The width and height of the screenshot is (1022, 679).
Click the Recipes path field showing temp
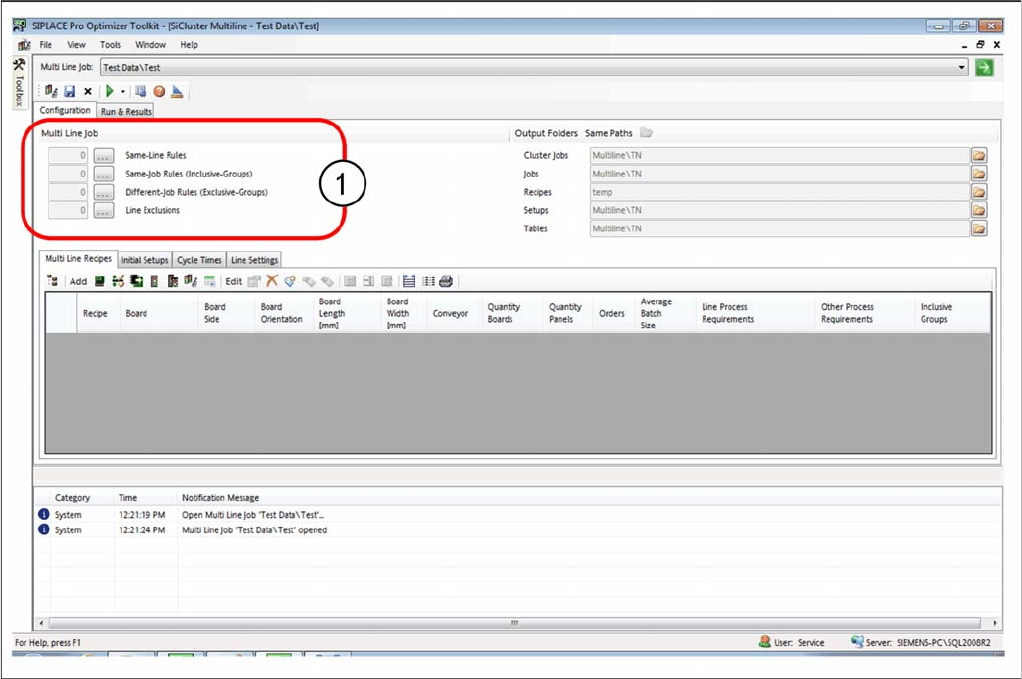780,192
